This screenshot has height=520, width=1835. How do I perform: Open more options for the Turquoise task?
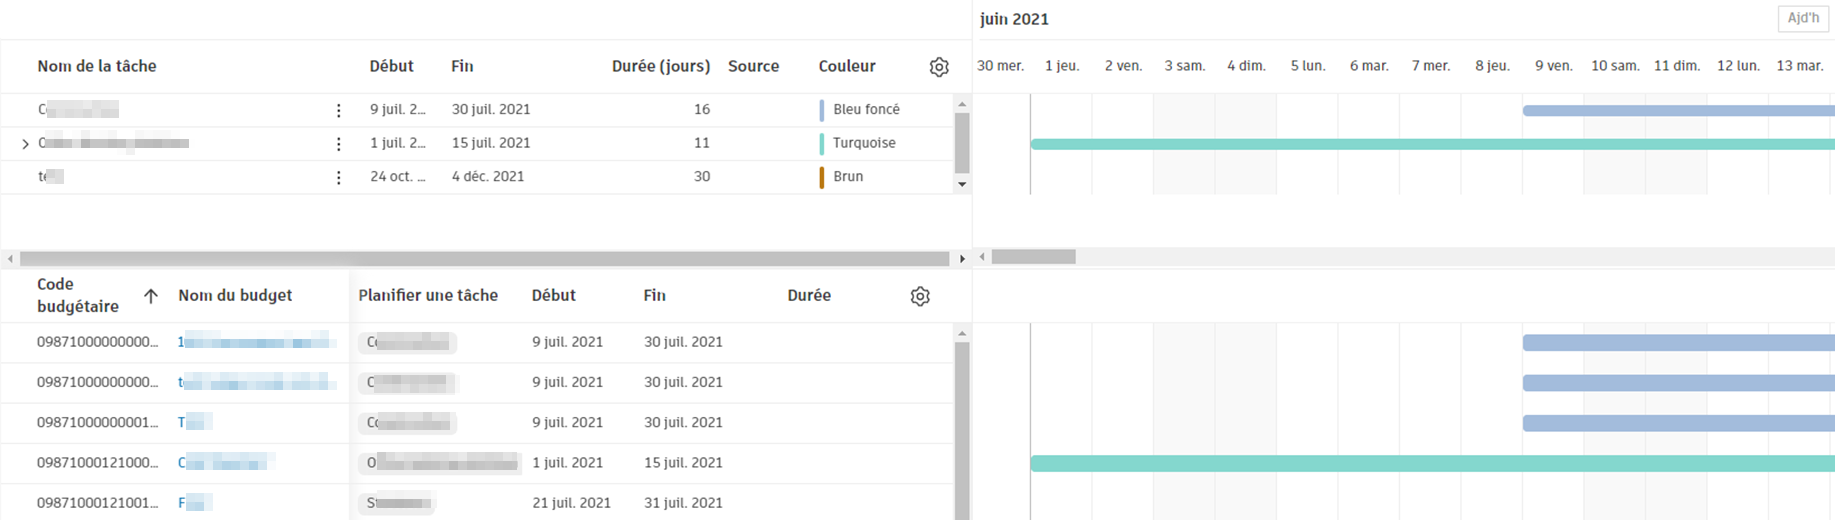point(339,144)
